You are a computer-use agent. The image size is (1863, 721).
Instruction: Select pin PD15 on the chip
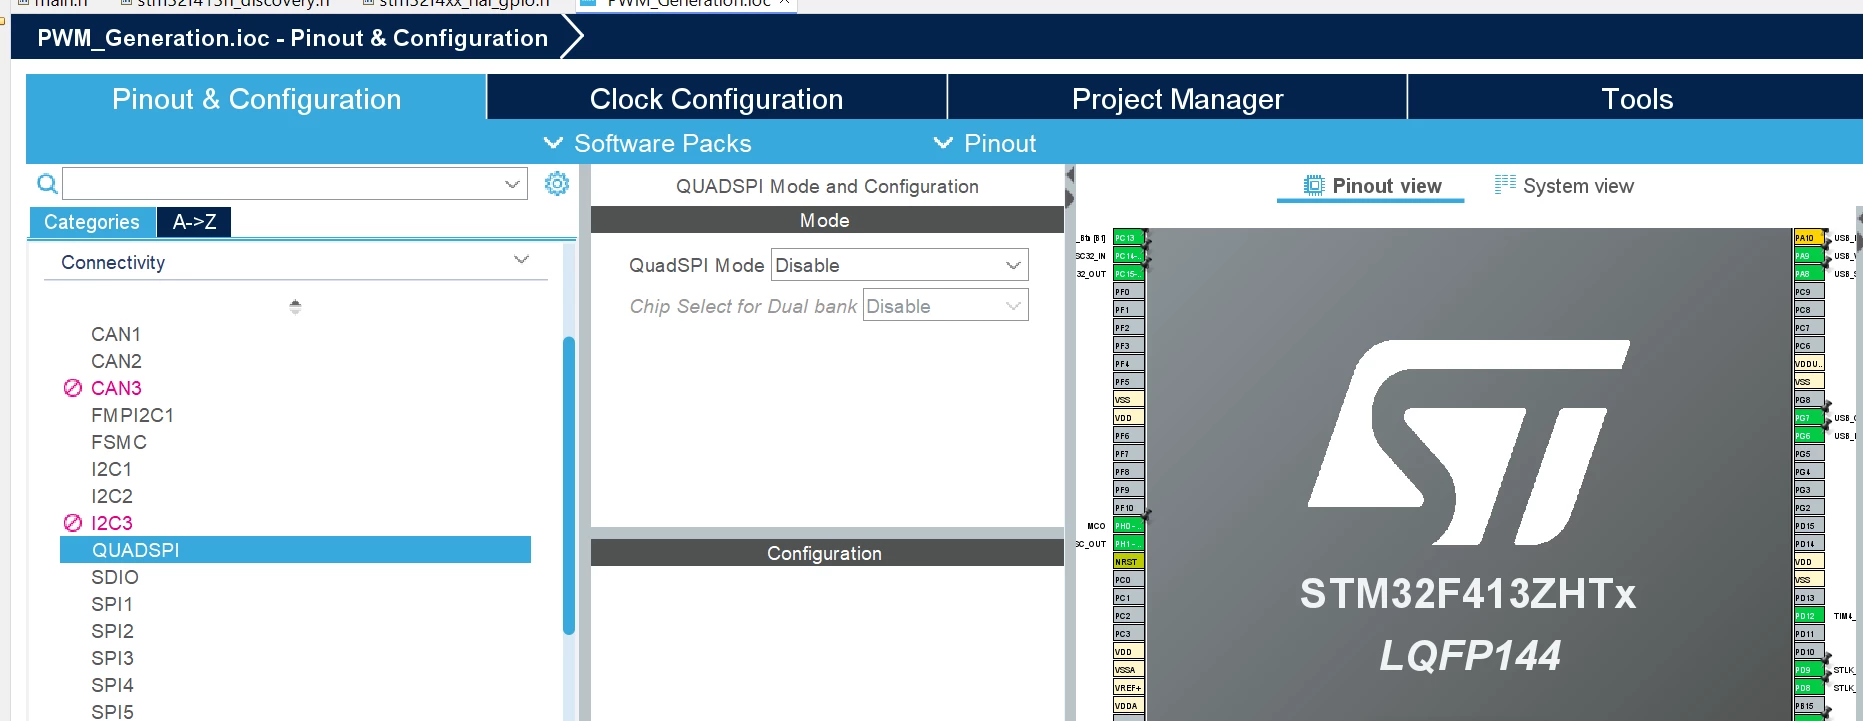coord(1809,526)
